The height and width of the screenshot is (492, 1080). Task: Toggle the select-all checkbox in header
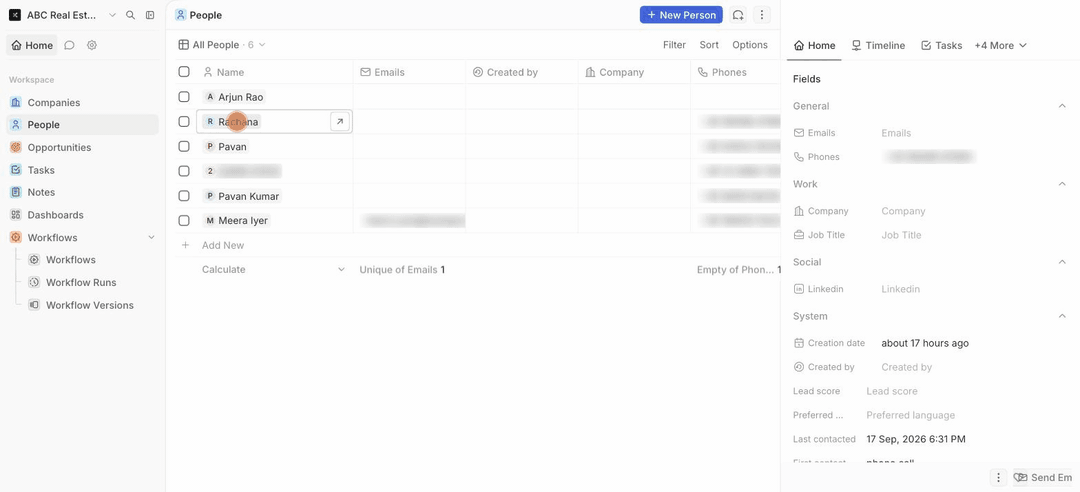pos(184,72)
